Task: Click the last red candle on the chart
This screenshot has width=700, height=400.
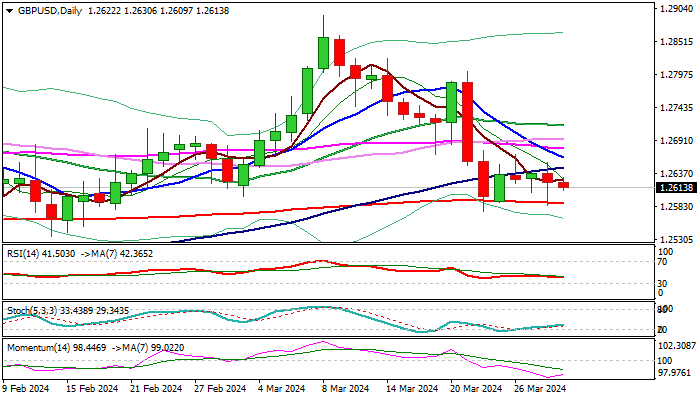Action: click(x=563, y=185)
